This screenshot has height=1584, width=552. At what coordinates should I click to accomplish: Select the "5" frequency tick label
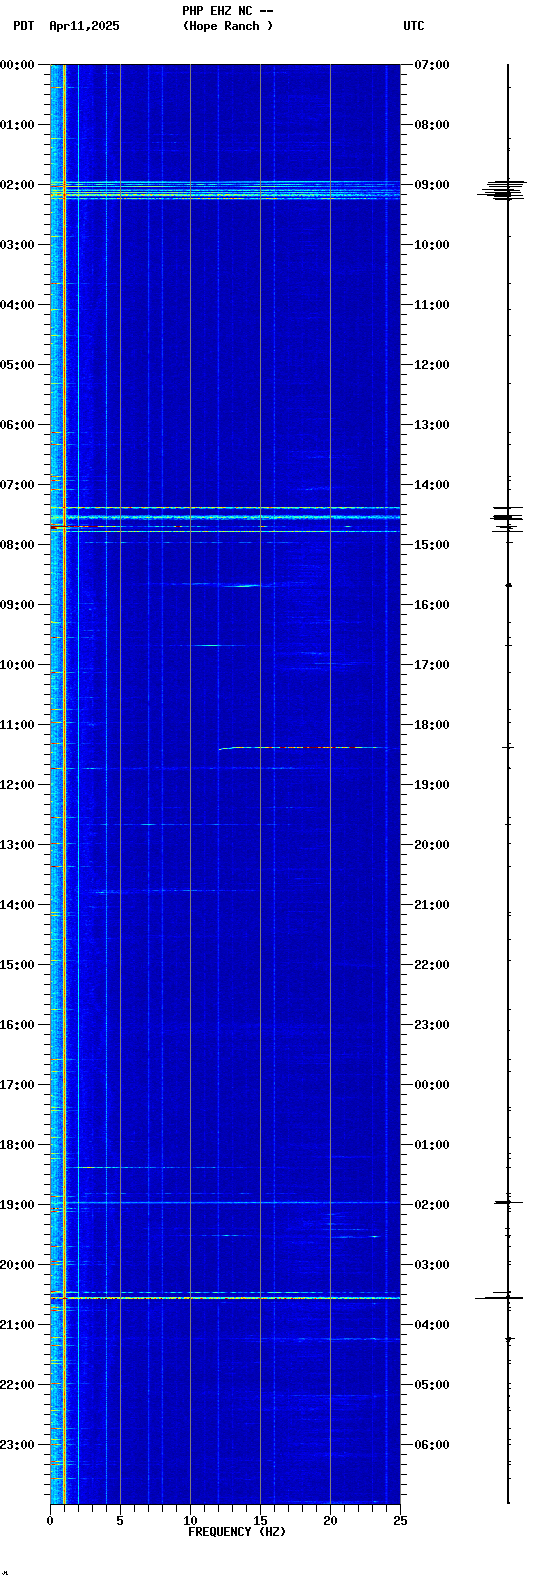120,1521
